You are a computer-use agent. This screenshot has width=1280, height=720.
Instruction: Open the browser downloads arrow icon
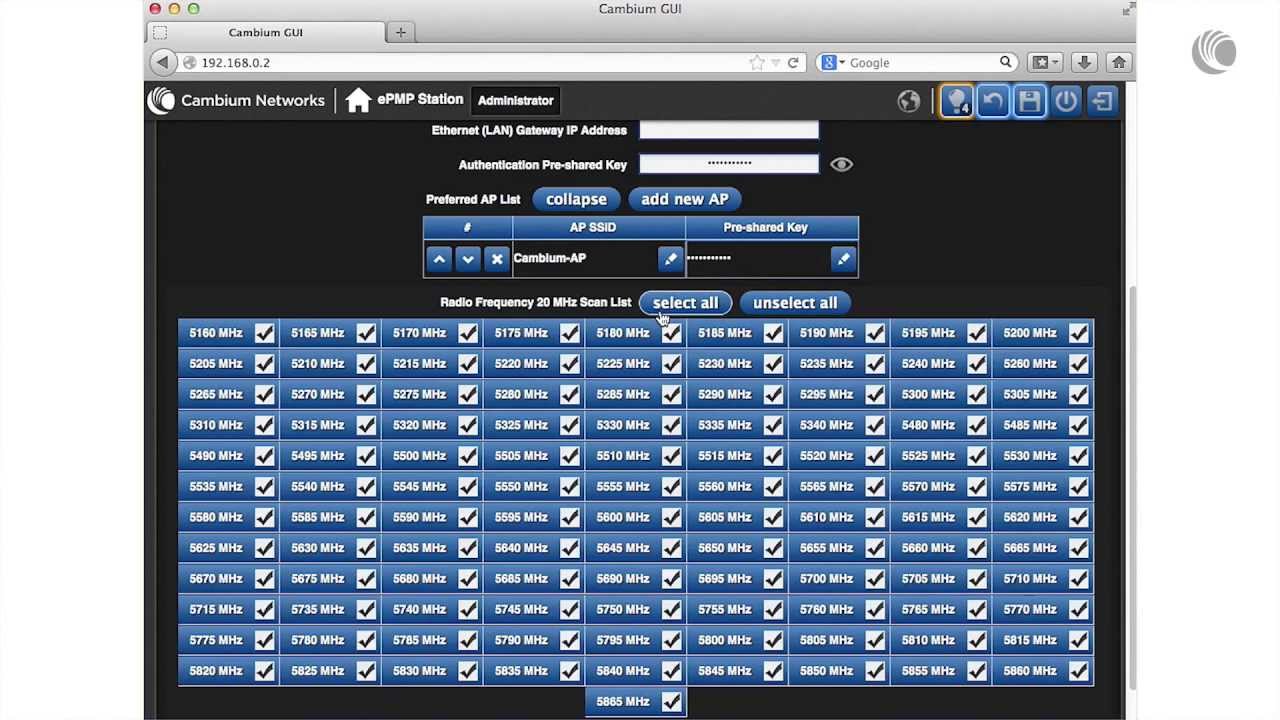coord(1084,62)
